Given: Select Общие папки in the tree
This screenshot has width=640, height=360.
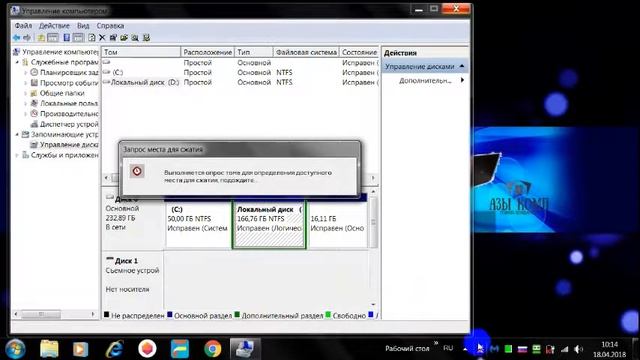Looking at the screenshot, I should coord(58,93).
